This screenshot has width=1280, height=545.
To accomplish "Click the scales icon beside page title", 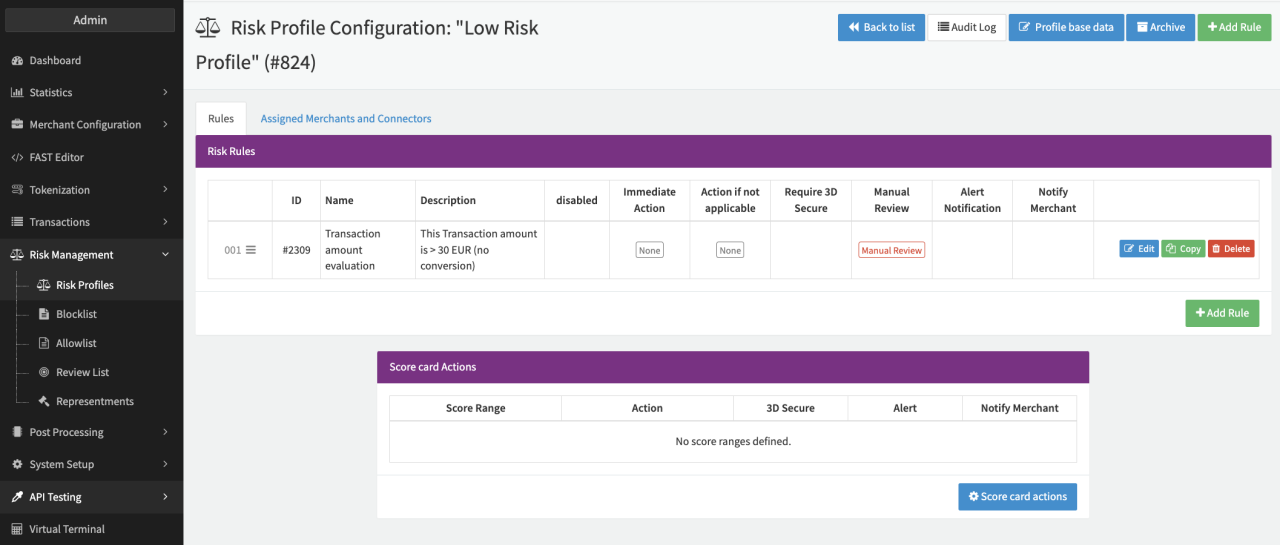I will pos(208,28).
